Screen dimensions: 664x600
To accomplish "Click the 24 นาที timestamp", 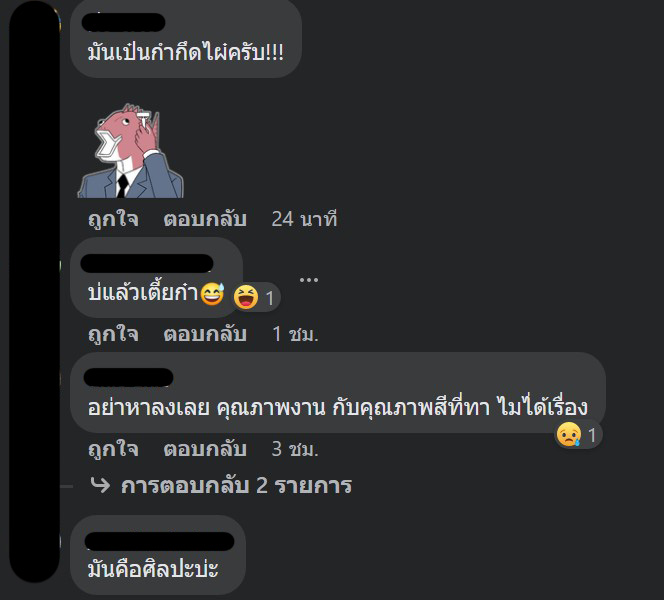I will pyautogui.click(x=304, y=219).
